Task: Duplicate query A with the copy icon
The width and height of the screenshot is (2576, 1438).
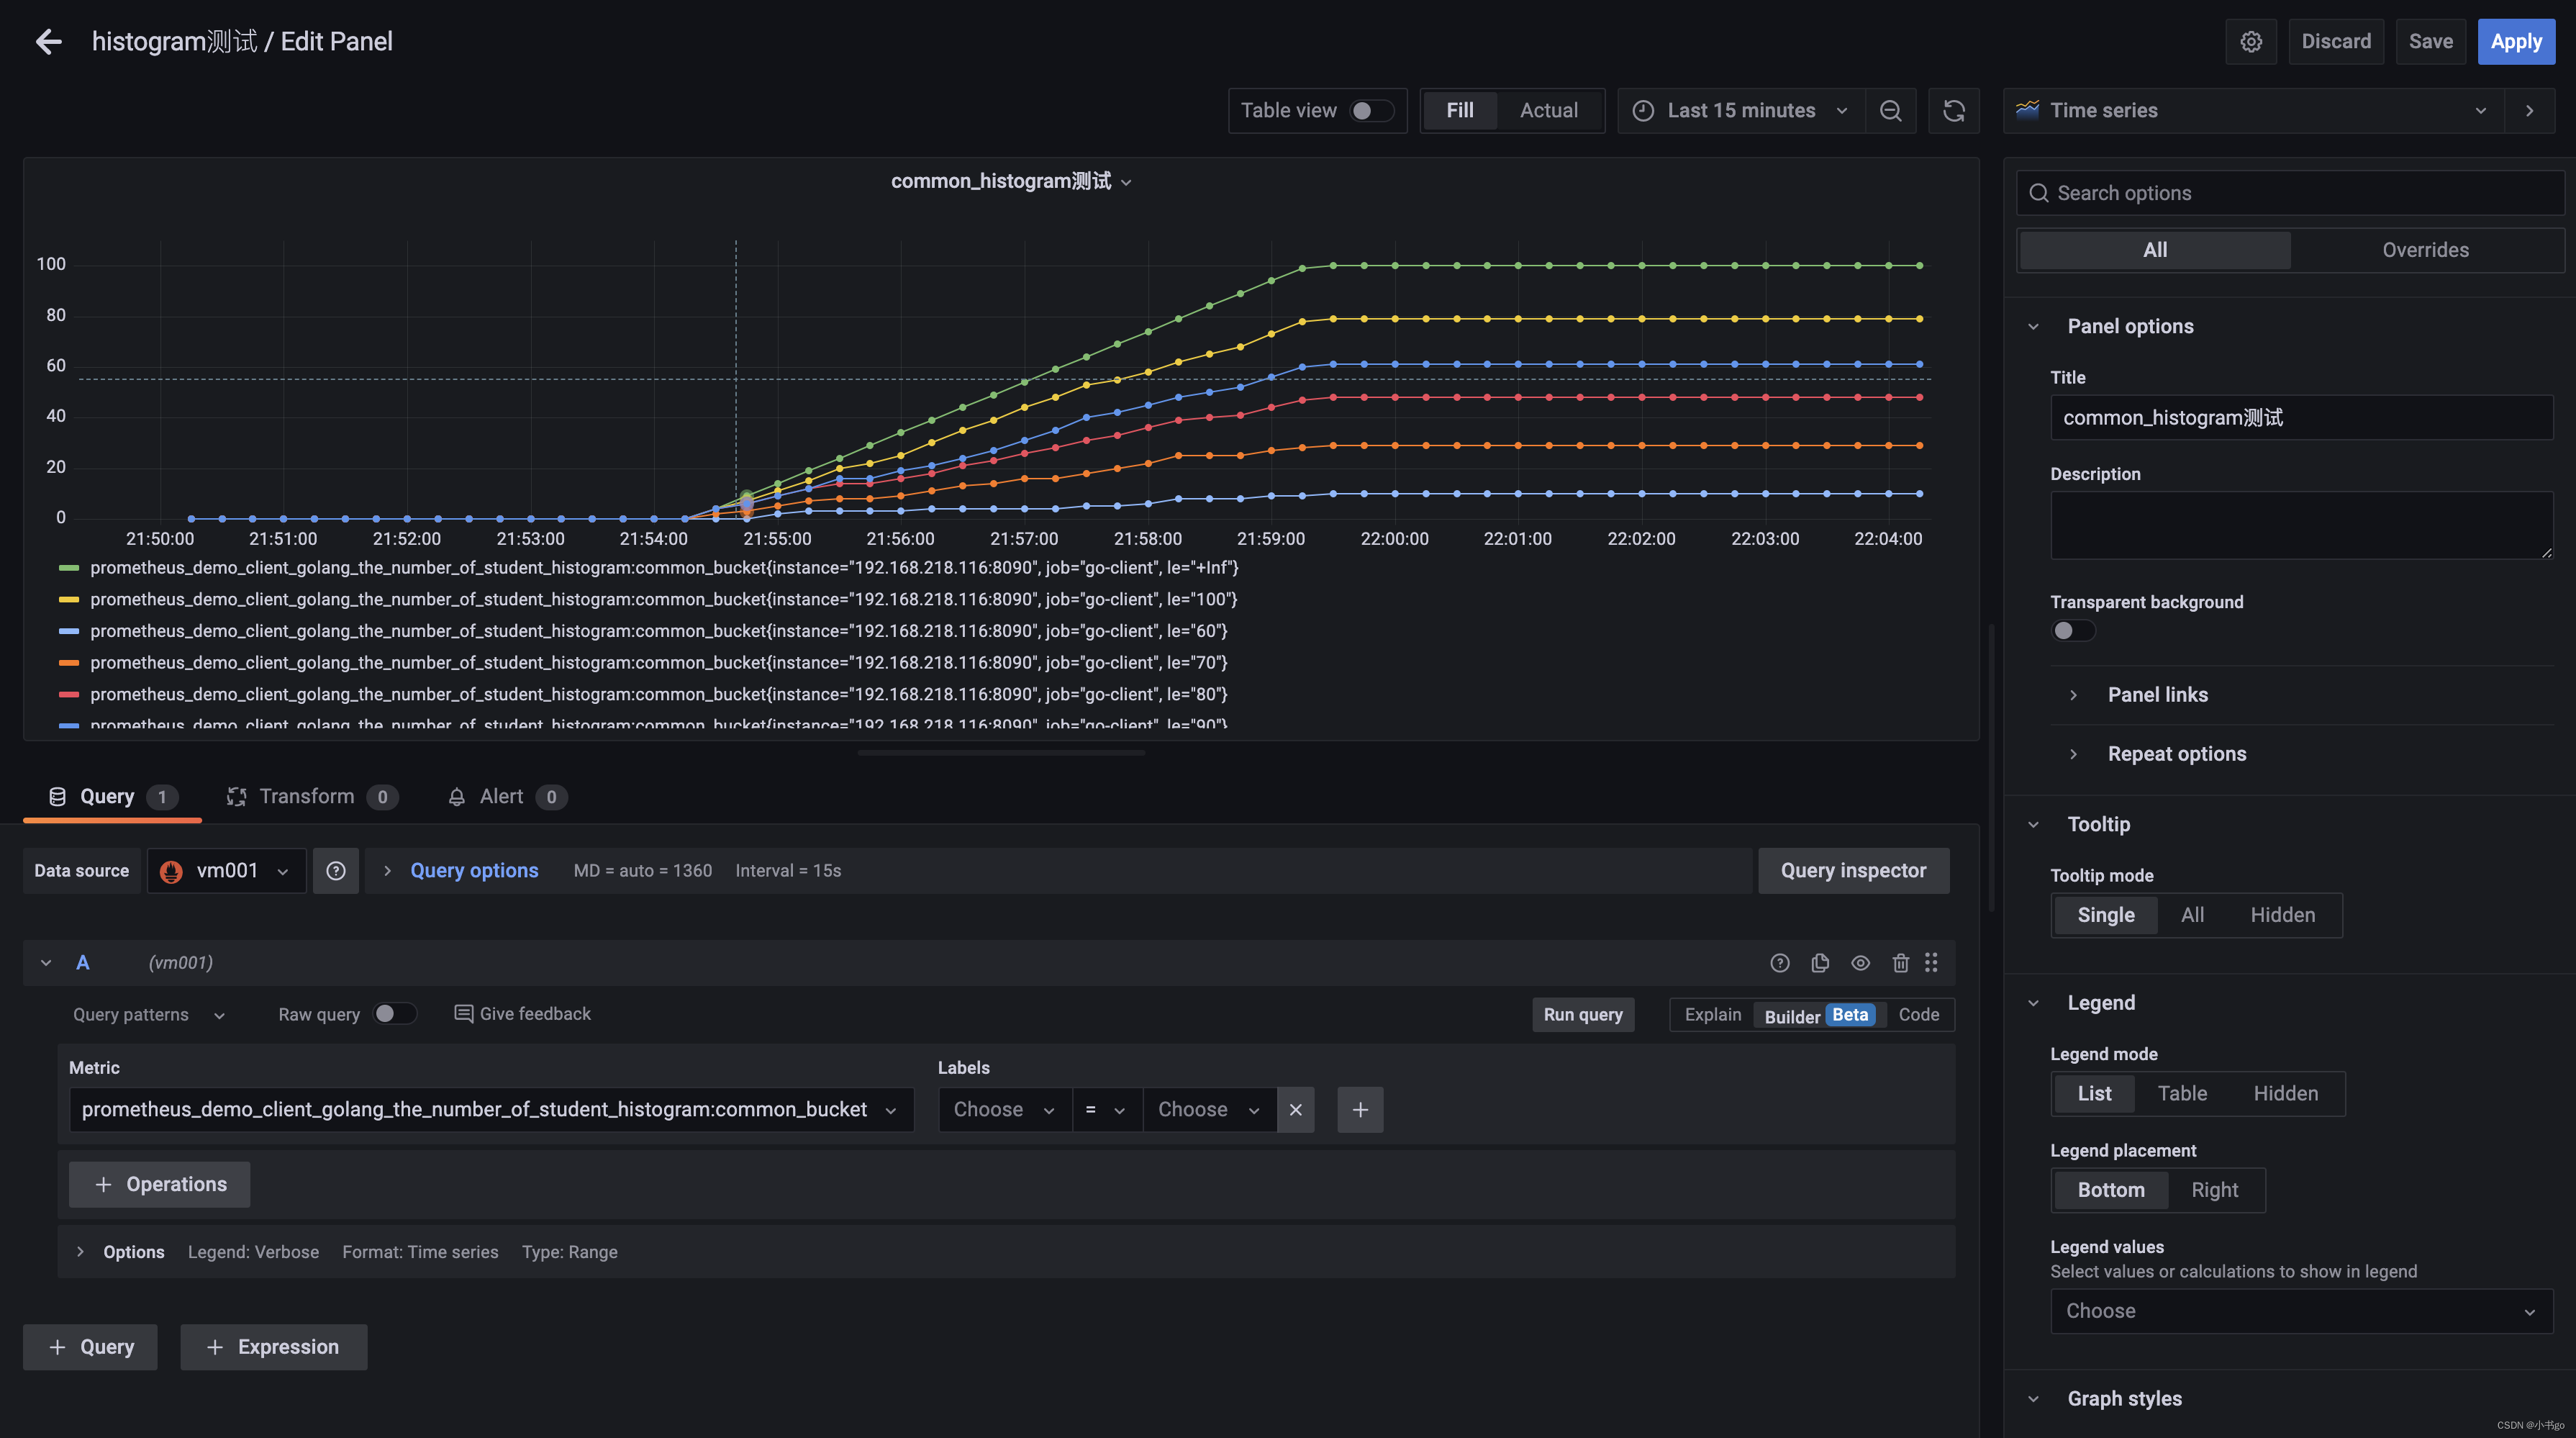Action: click(x=1820, y=962)
